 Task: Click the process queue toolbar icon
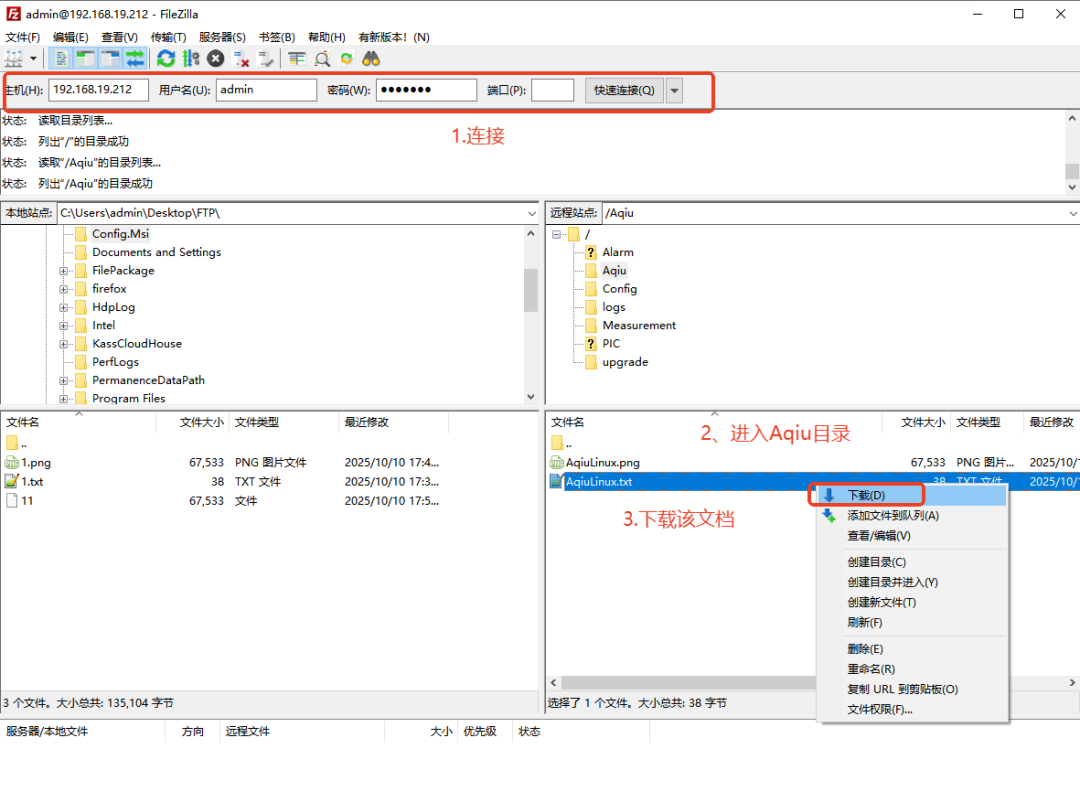click(x=190, y=59)
